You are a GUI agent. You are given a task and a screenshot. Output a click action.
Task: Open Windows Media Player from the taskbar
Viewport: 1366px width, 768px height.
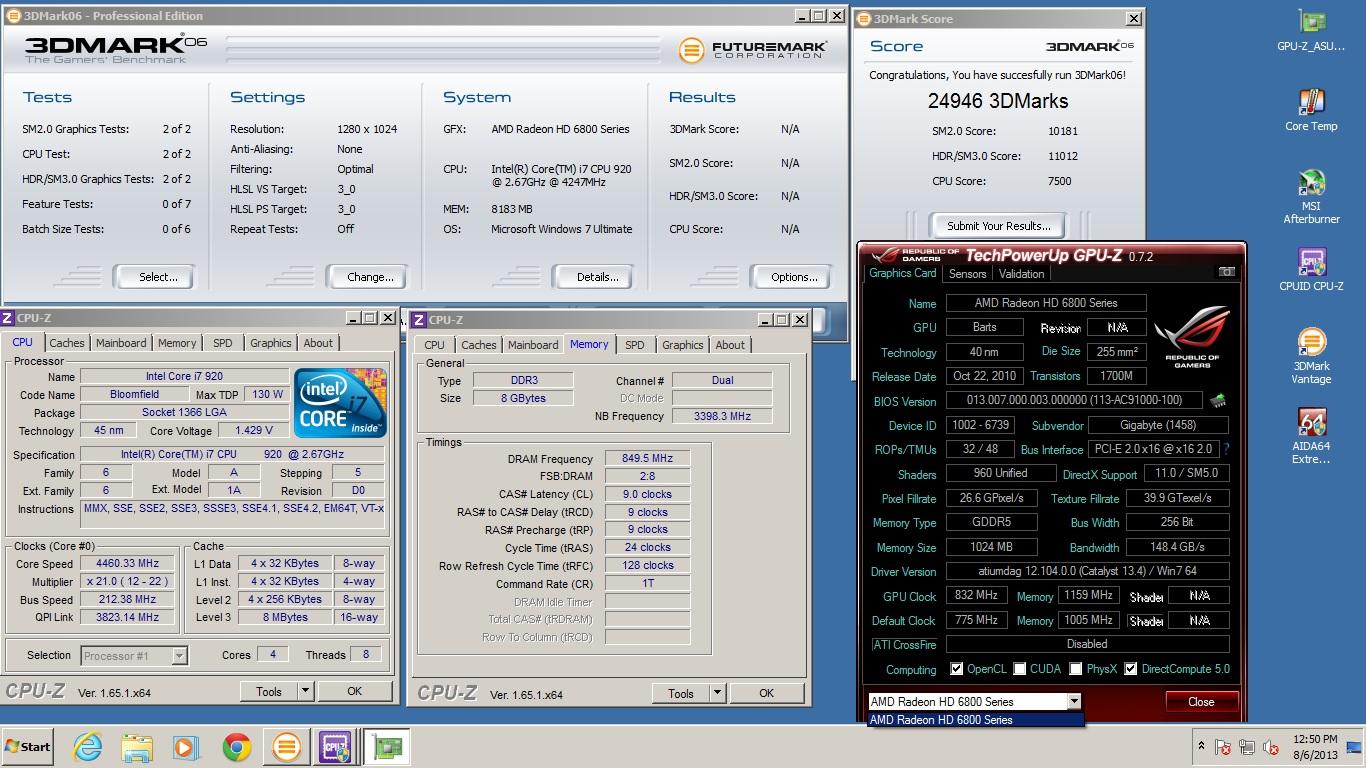pyautogui.click(x=186, y=747)
